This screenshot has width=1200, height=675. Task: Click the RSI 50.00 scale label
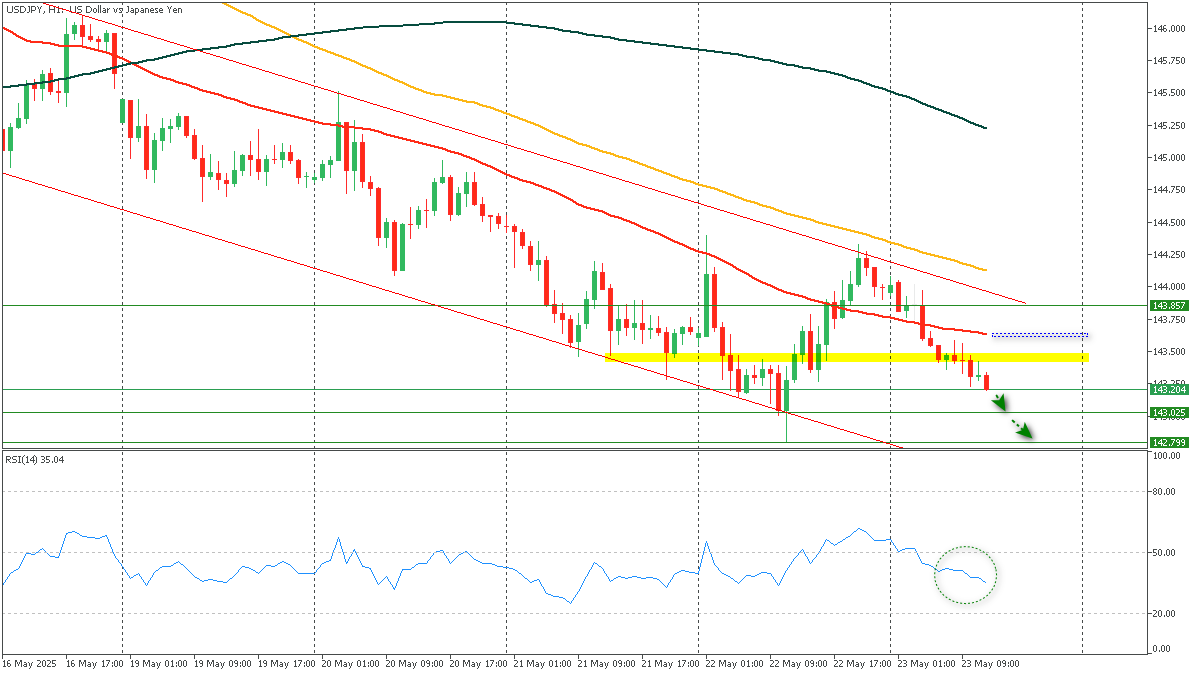(1164, 553)
